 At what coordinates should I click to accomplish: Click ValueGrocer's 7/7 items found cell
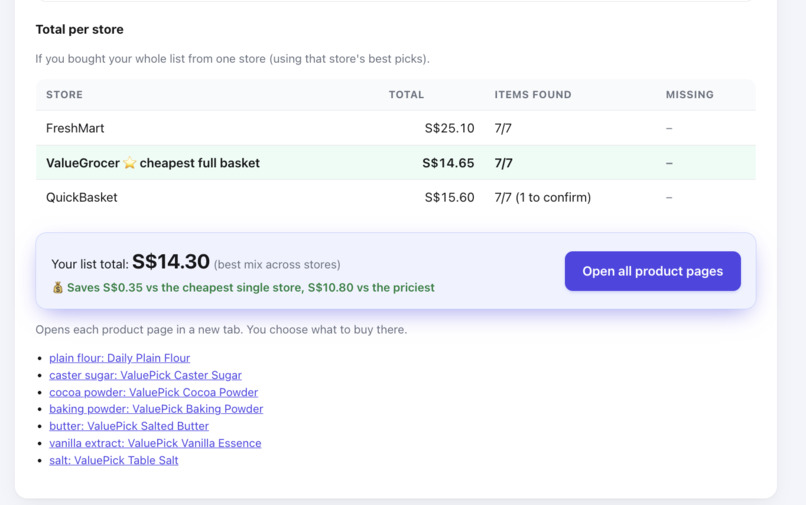pyautogui.click(x=504, y=163)
